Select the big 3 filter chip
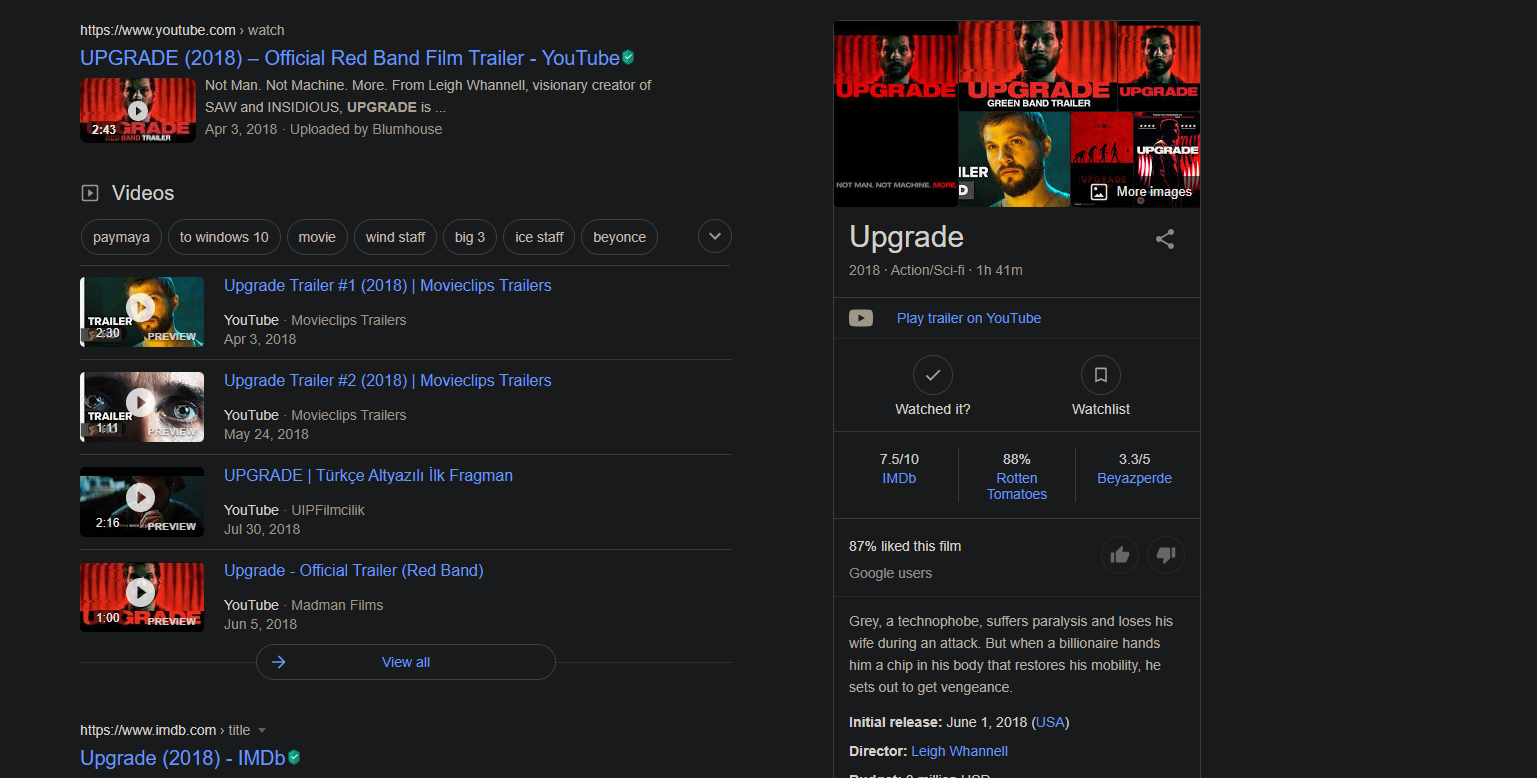Screen dimensions: 1537x778 pos(470,237)
